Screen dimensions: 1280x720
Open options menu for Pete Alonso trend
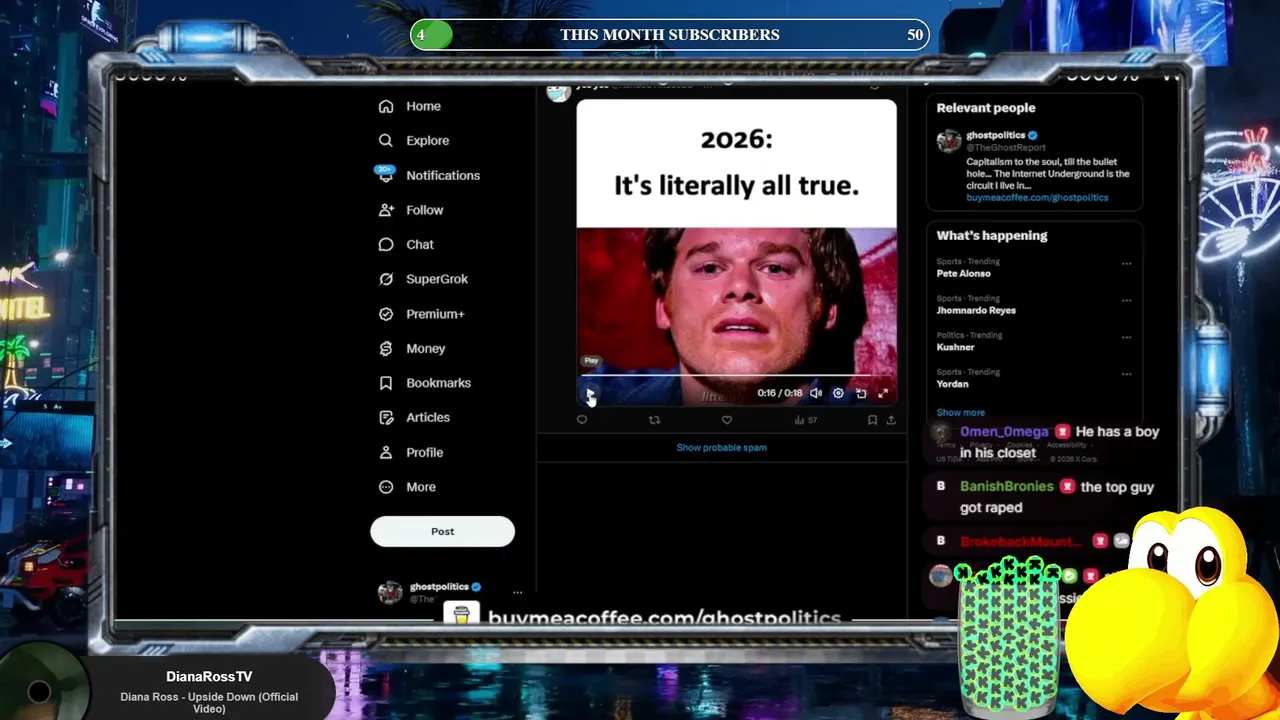click(x=1126, y=264)
